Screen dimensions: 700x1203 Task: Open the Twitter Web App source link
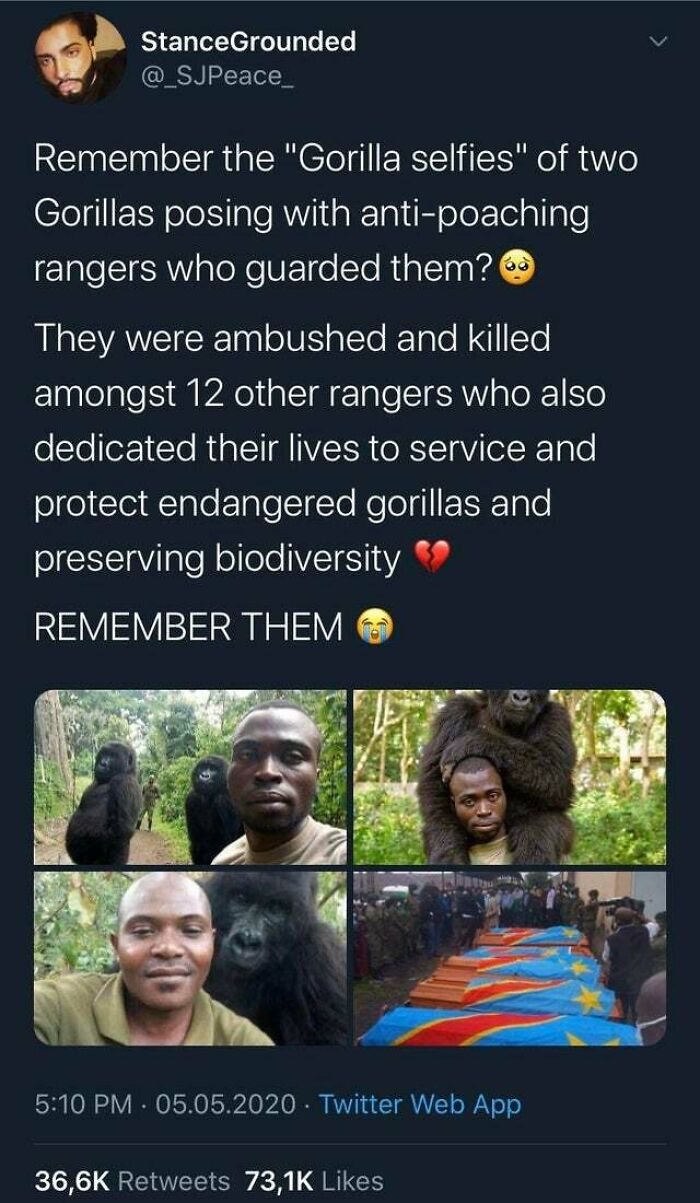pyautogui.click(x=420, y=1104)
